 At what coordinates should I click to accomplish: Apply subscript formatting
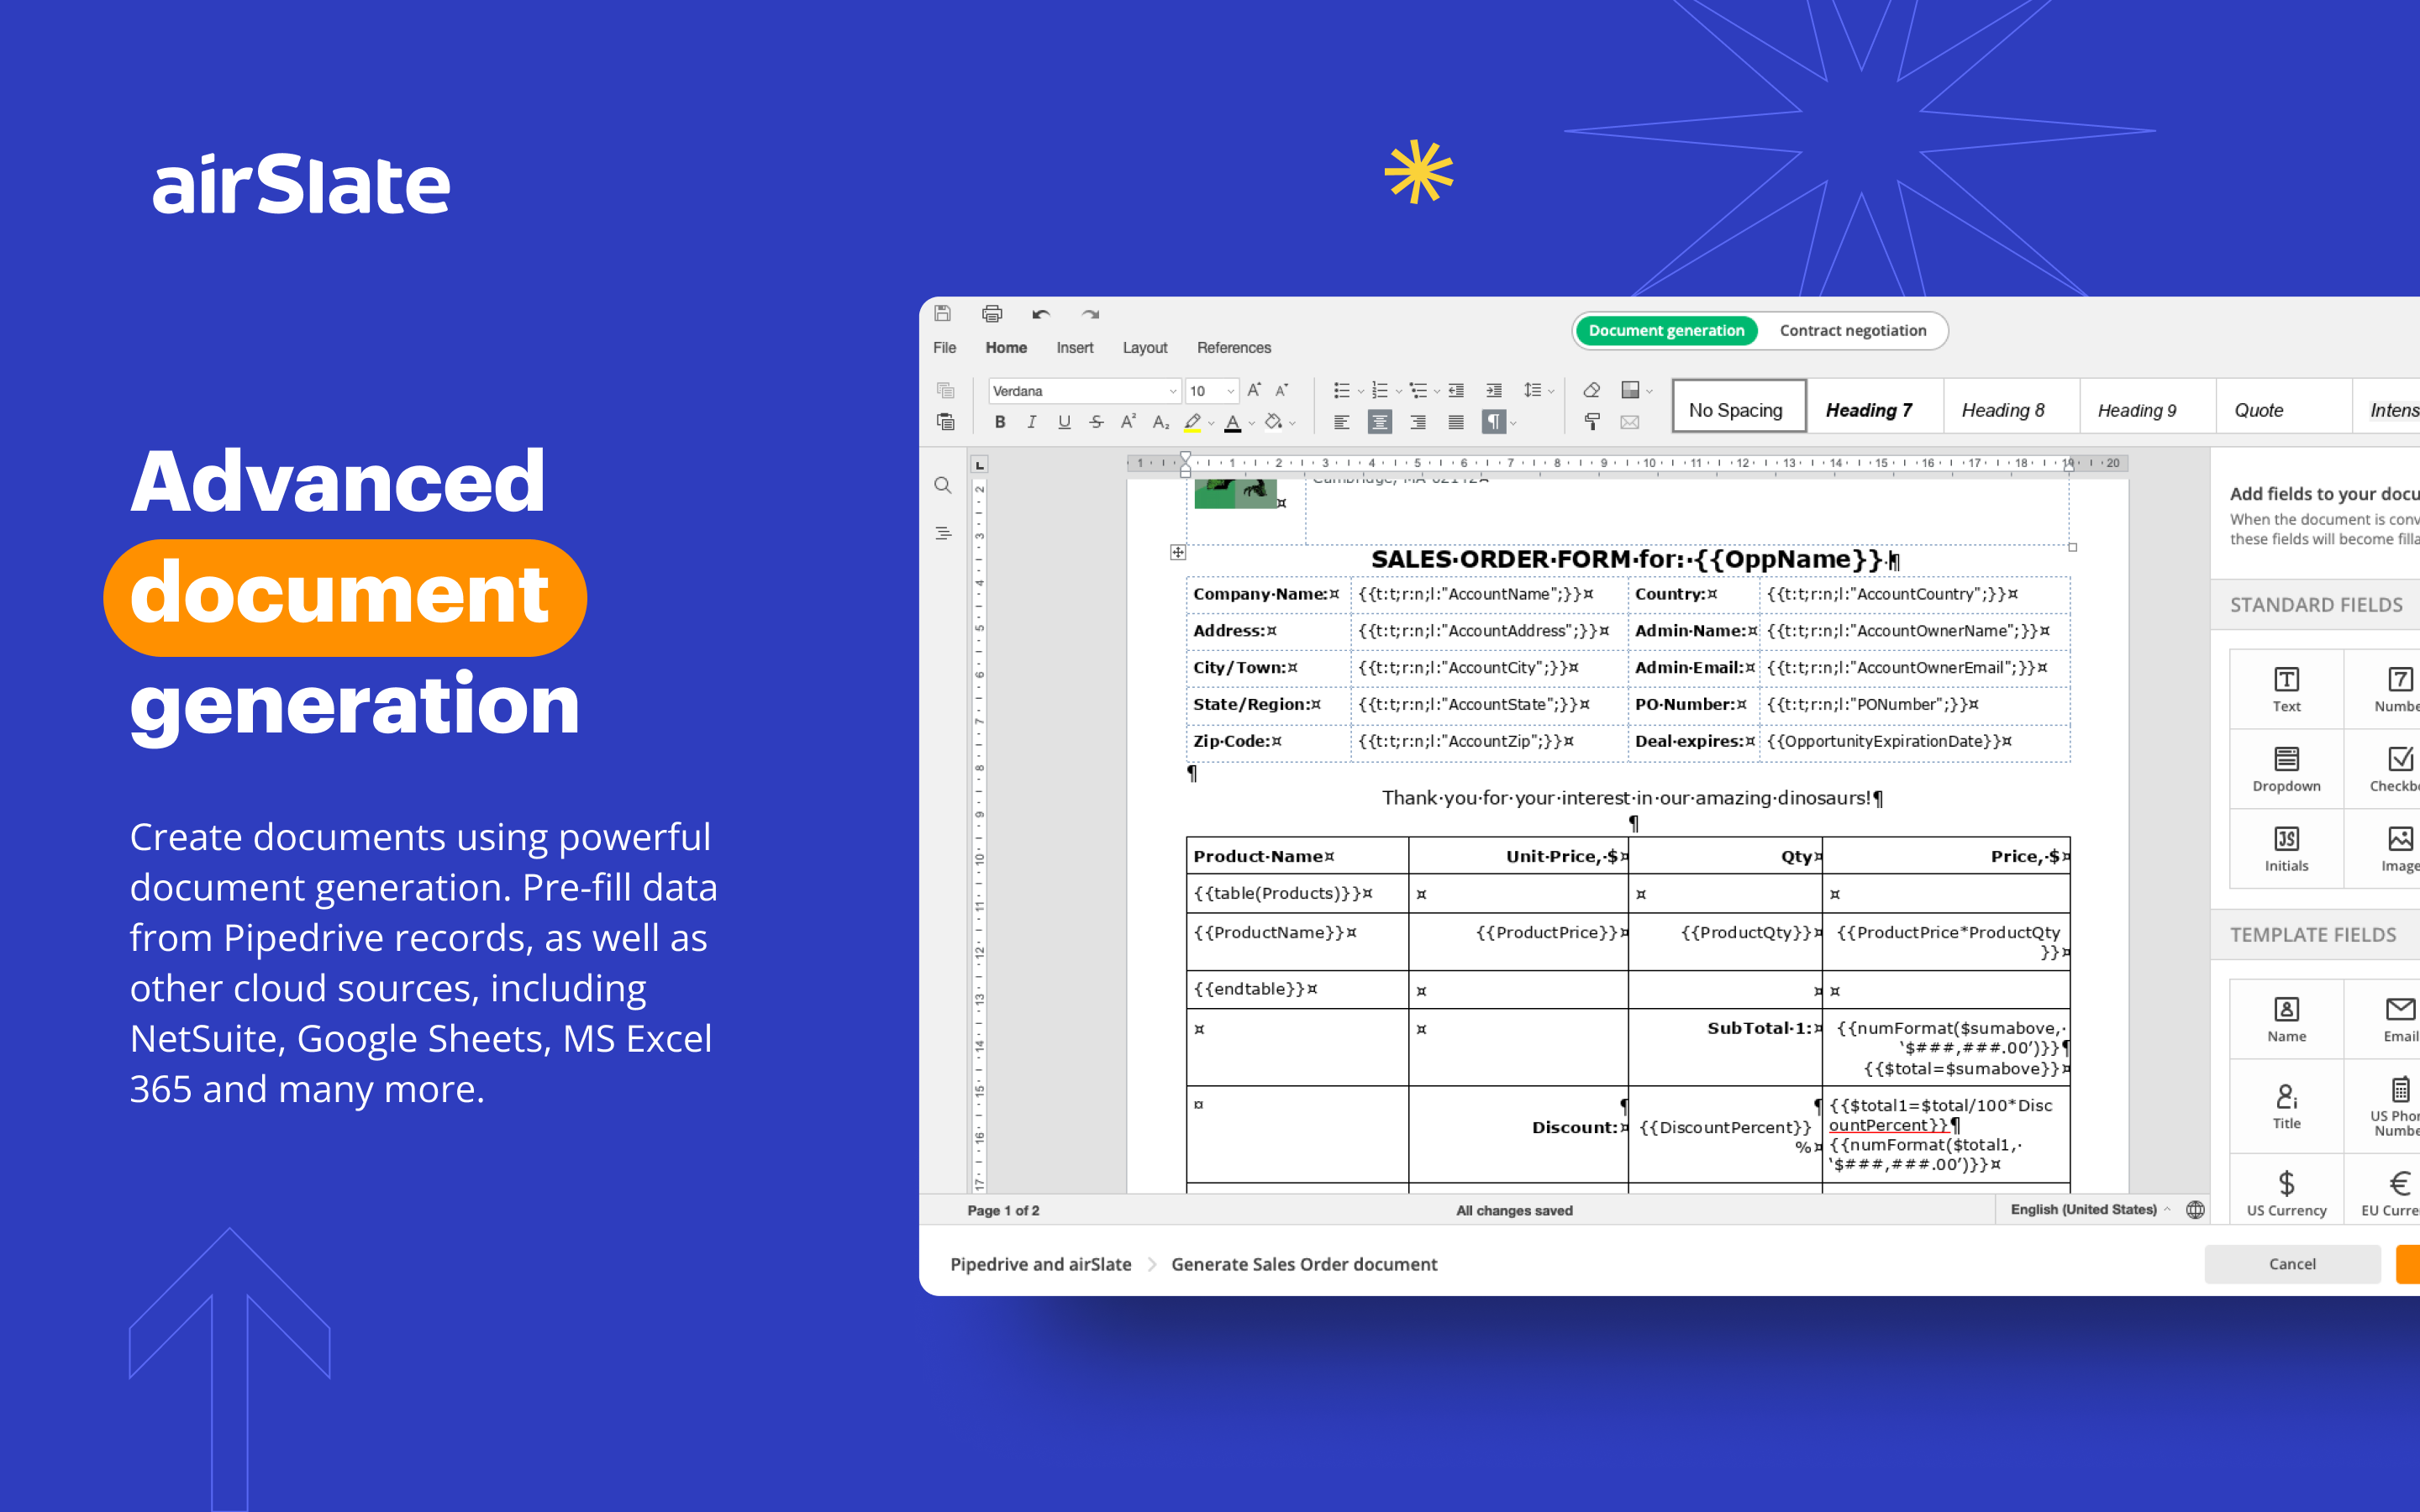pos(1160,422)
